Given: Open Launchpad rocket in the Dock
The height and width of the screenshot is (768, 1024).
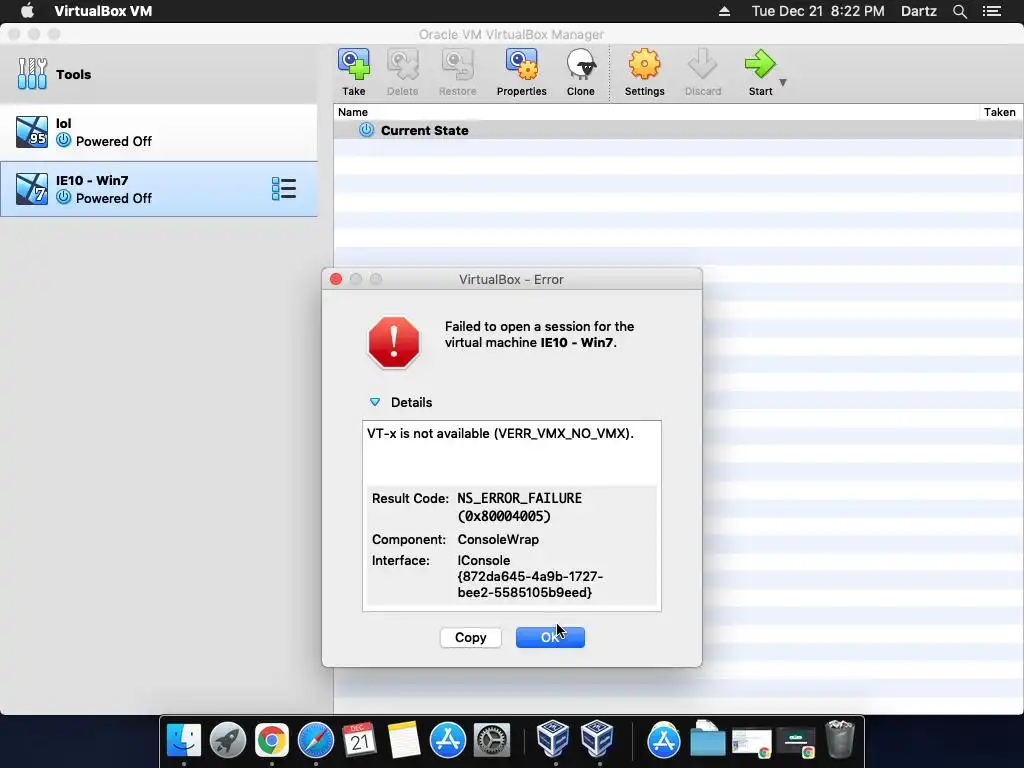Looking at the screenshot, I should pos(227,741).
